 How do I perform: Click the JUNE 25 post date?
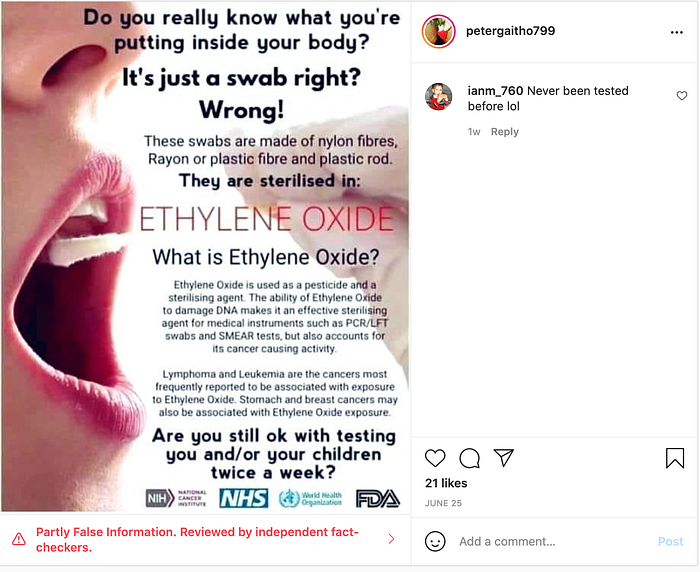[443, 503]
